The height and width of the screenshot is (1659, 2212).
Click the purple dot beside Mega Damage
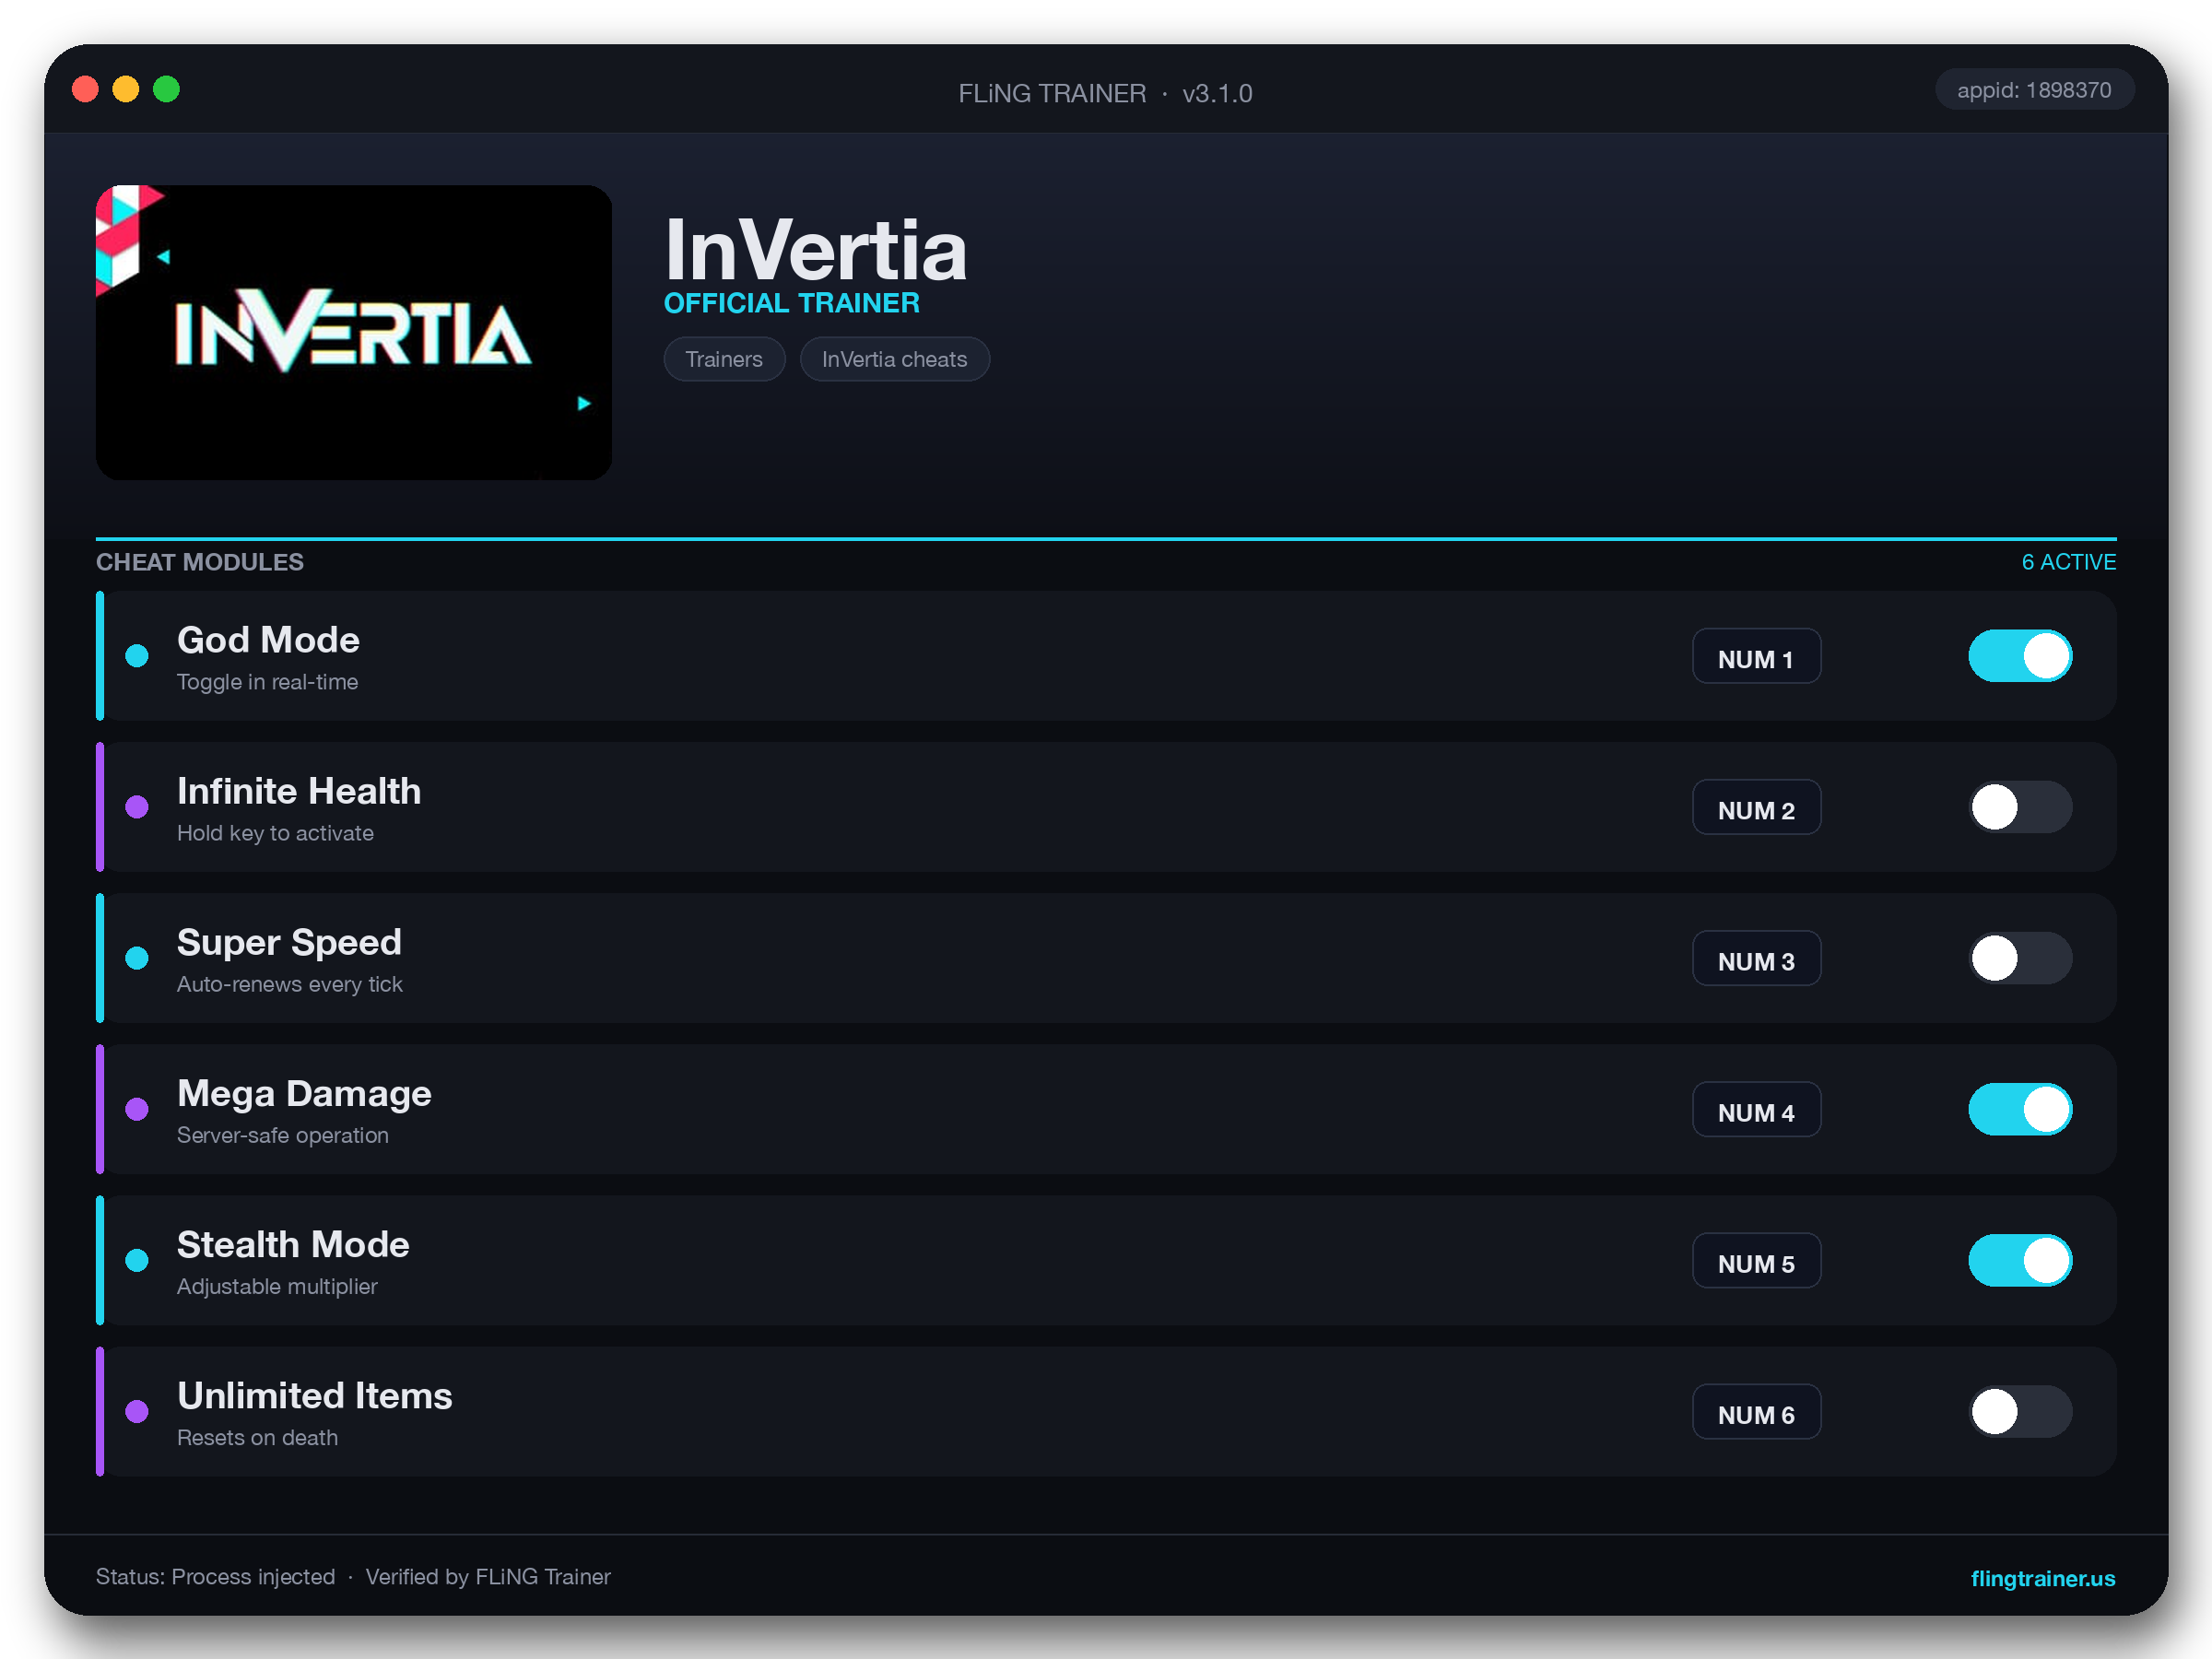[x=137, y=1109]
